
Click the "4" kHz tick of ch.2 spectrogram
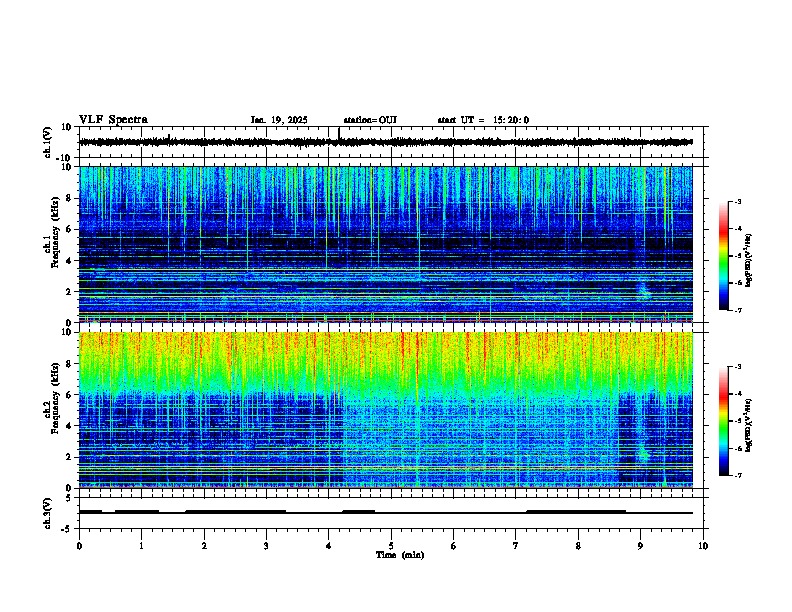[x=69, y=426]
